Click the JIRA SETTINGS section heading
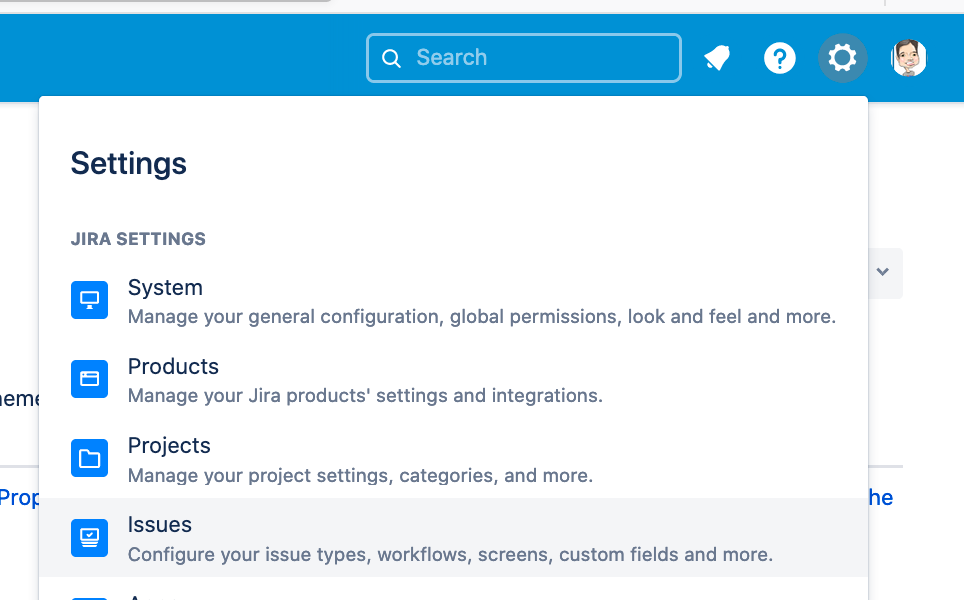 point(138,239)
